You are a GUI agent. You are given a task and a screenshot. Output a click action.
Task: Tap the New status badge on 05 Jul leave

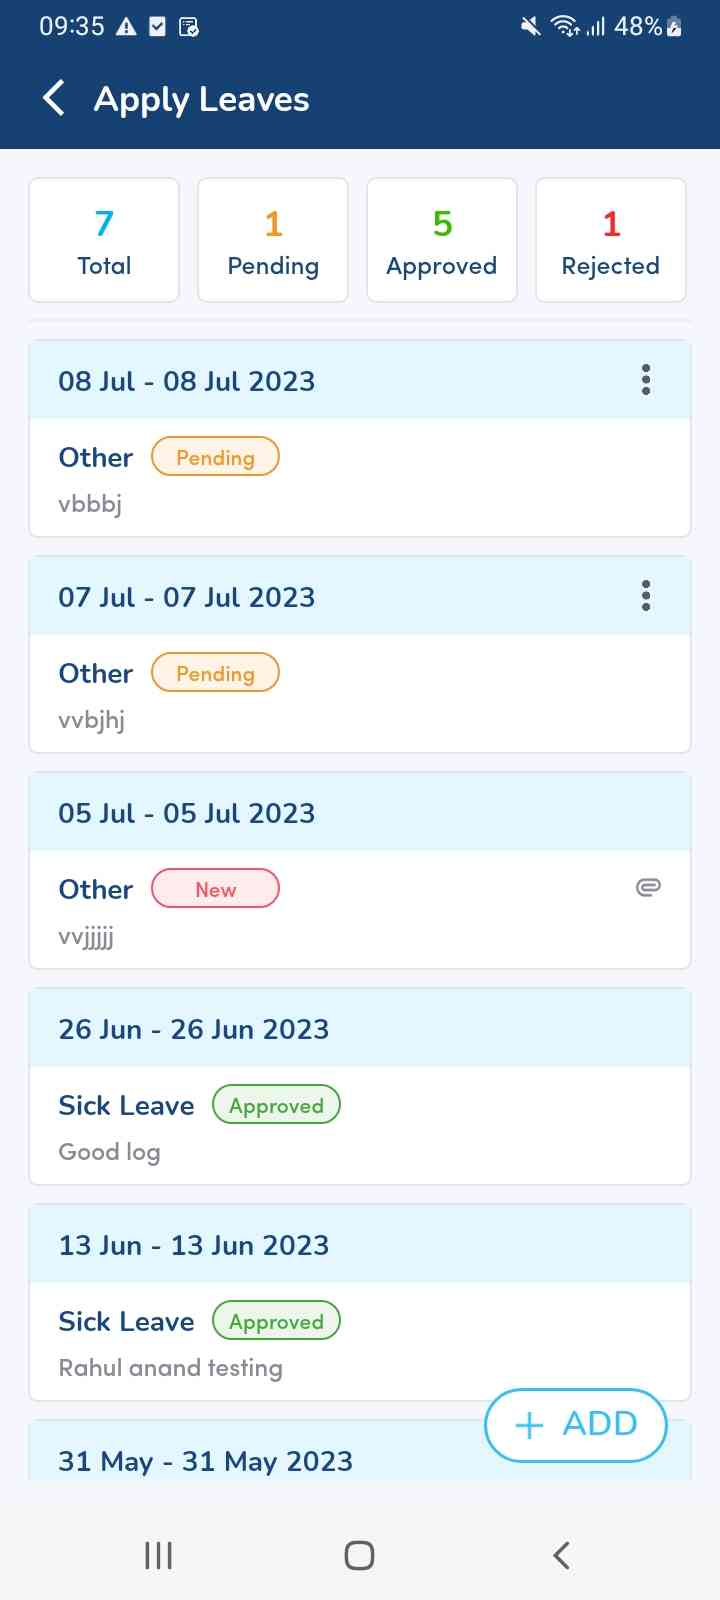coord(215,889)
